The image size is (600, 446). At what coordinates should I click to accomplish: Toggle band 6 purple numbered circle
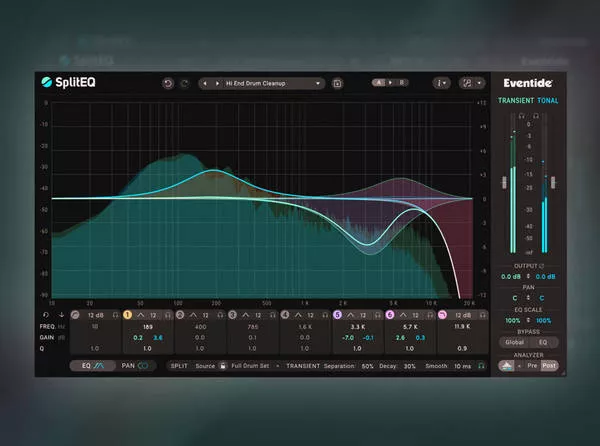click(x=390, y=314)
